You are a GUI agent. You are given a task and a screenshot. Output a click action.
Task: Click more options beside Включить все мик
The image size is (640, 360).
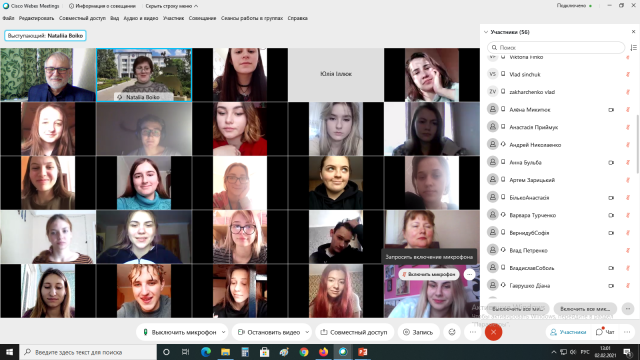[x=628, y=309]
